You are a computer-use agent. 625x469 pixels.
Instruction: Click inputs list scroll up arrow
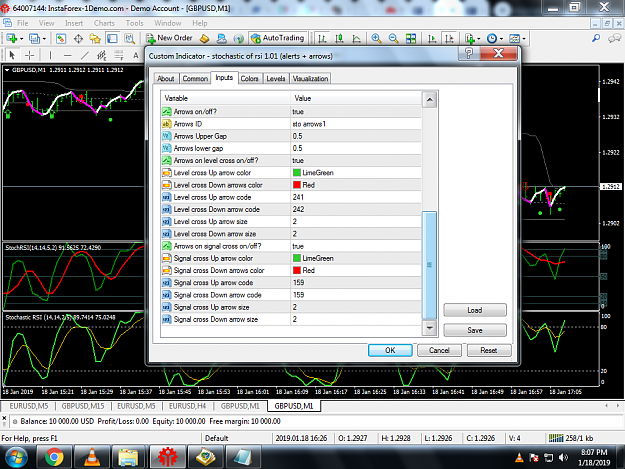(x=430, y=100)
